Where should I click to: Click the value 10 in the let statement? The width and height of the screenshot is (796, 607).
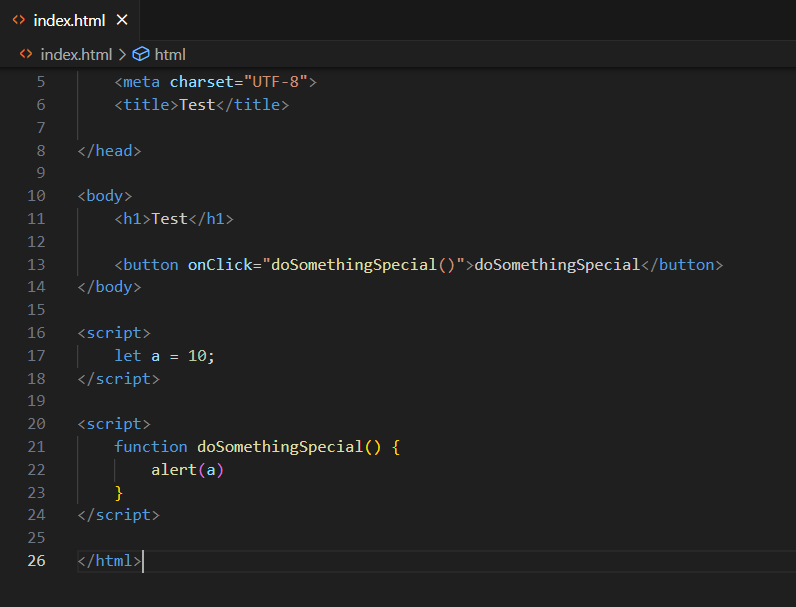[197, 356]
